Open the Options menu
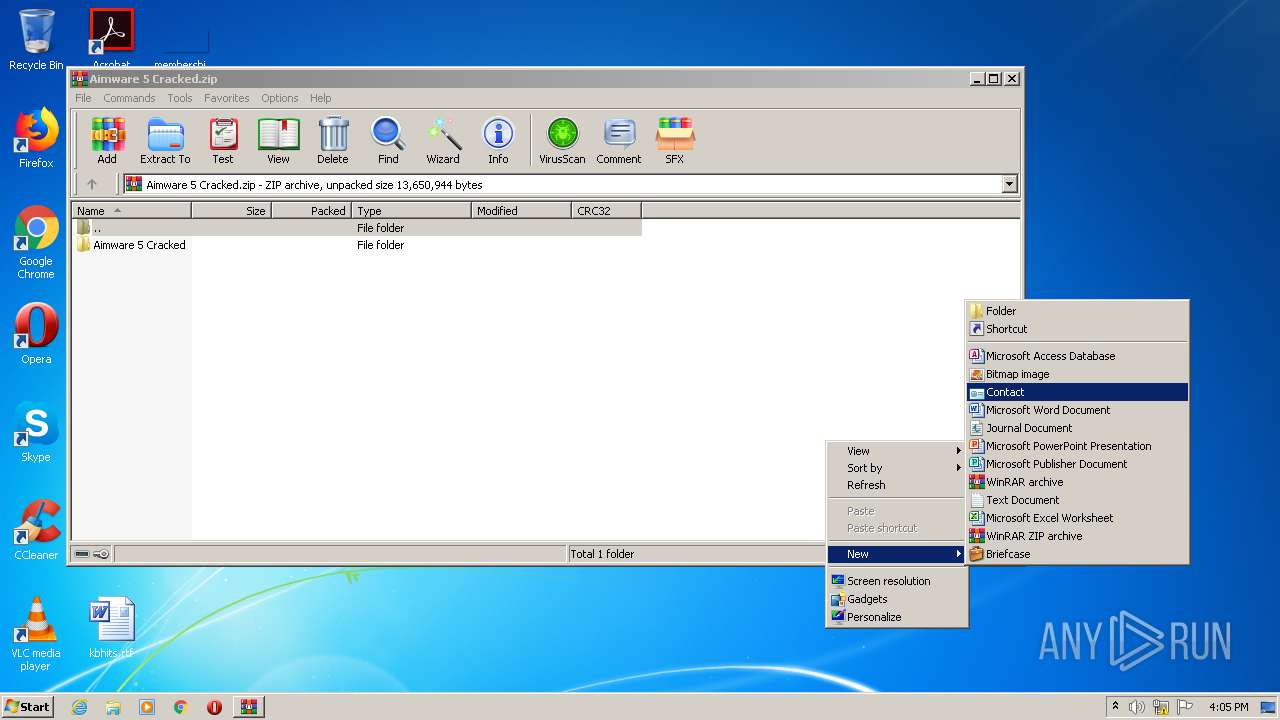The image size is (1280, 720). tap(280, 98)
